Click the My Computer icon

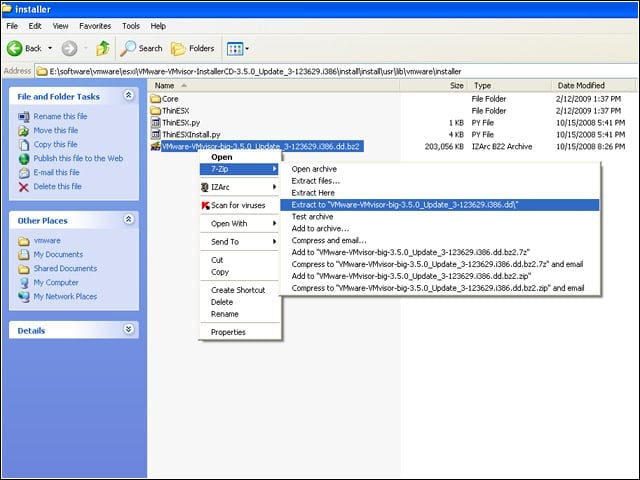[24, 282]
